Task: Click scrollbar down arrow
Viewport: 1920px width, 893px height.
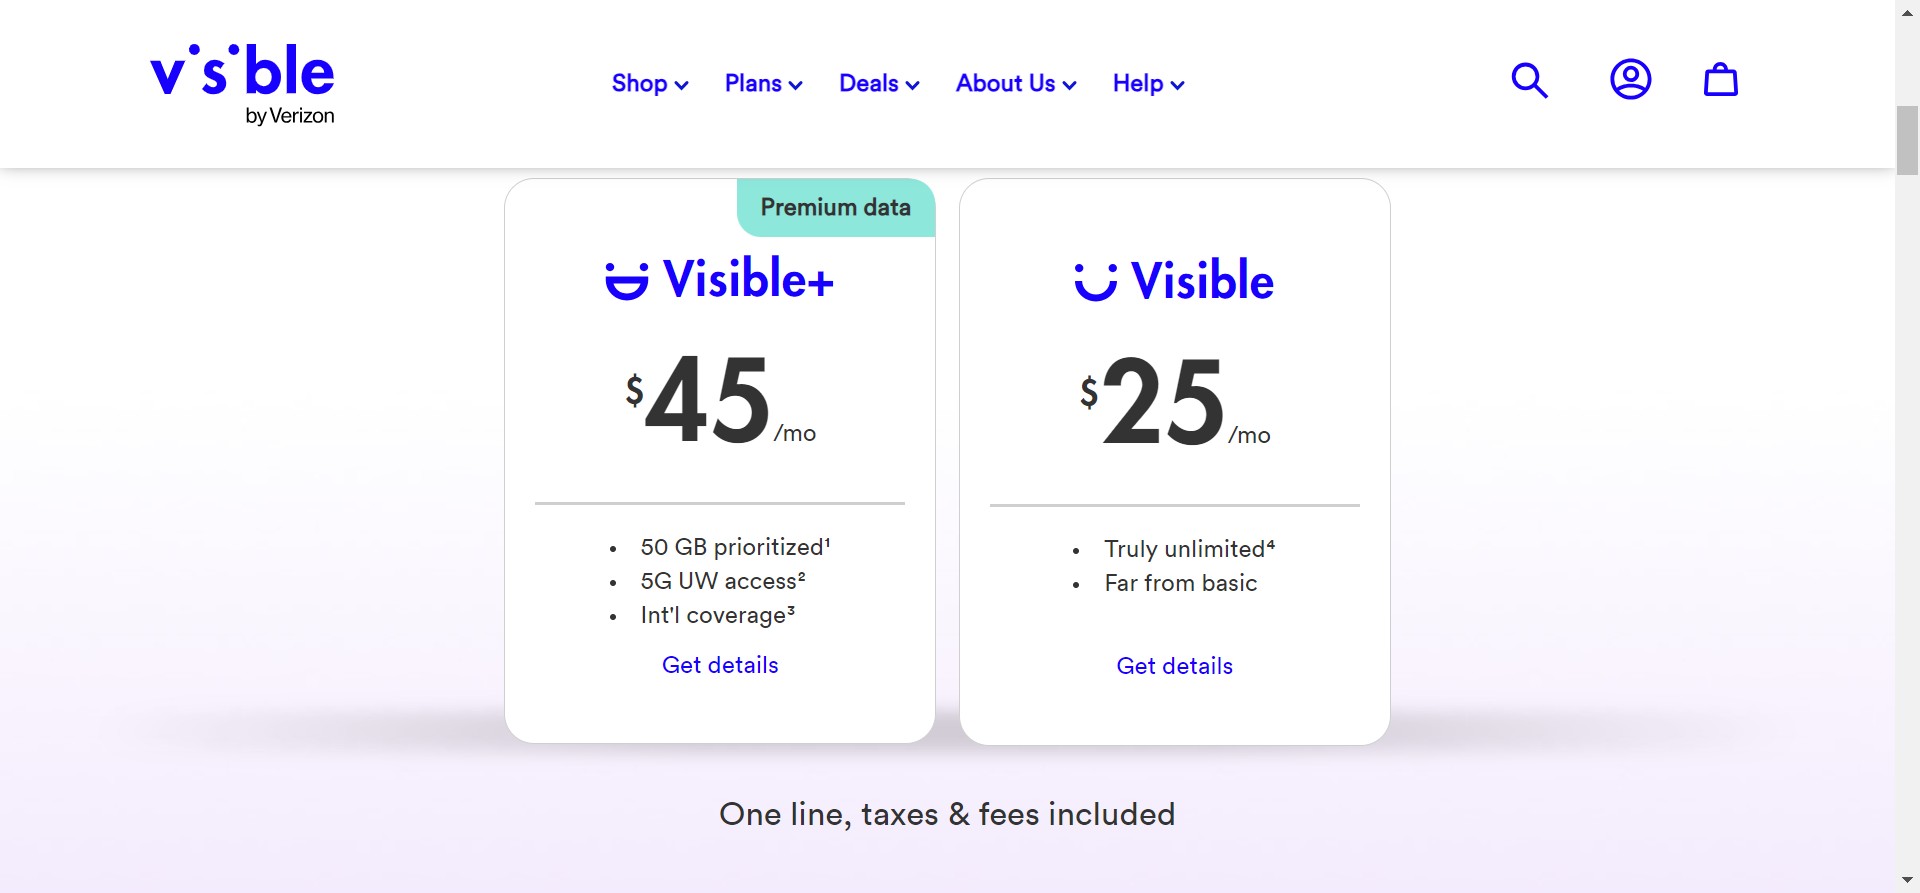Action: point(1907,881)
